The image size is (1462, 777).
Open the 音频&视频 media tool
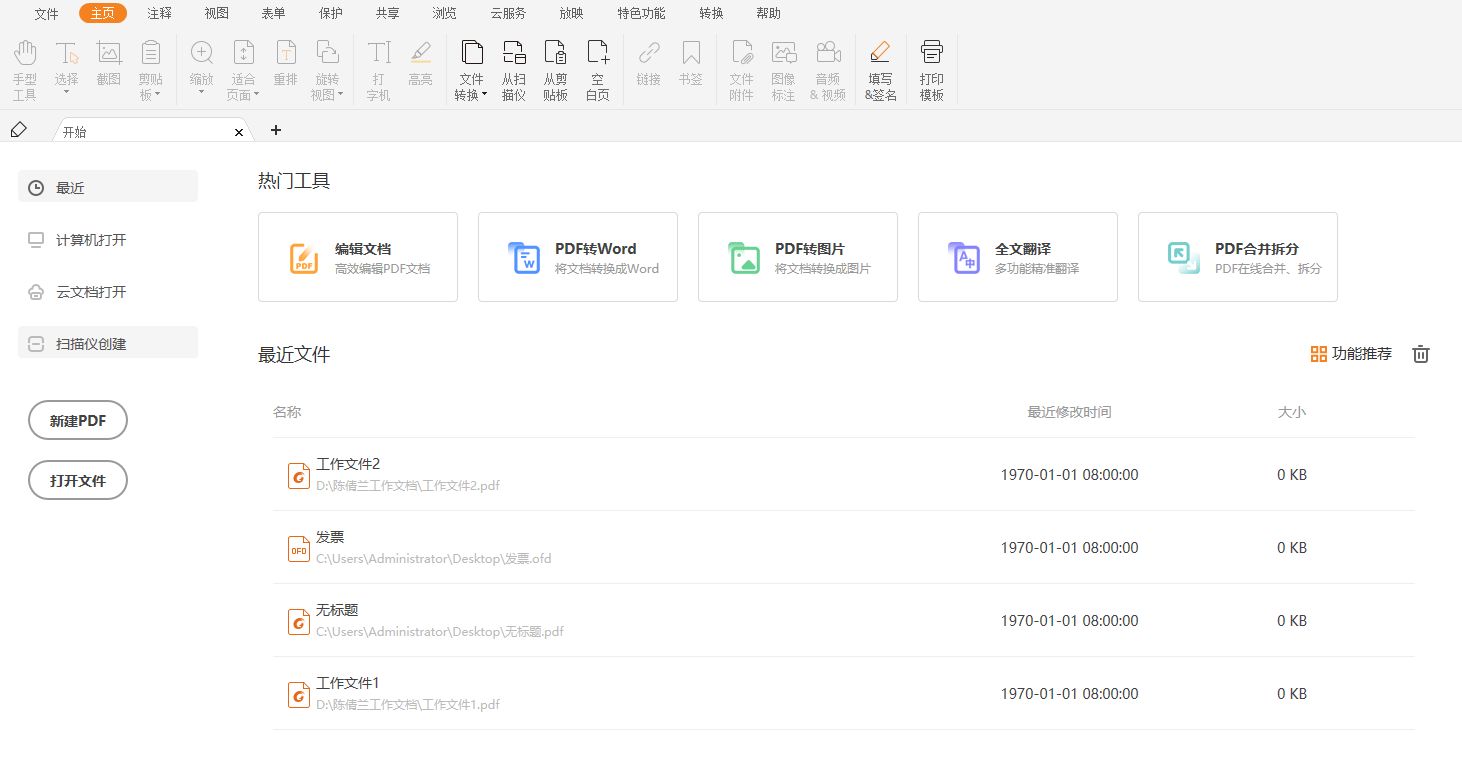point(827,68)
